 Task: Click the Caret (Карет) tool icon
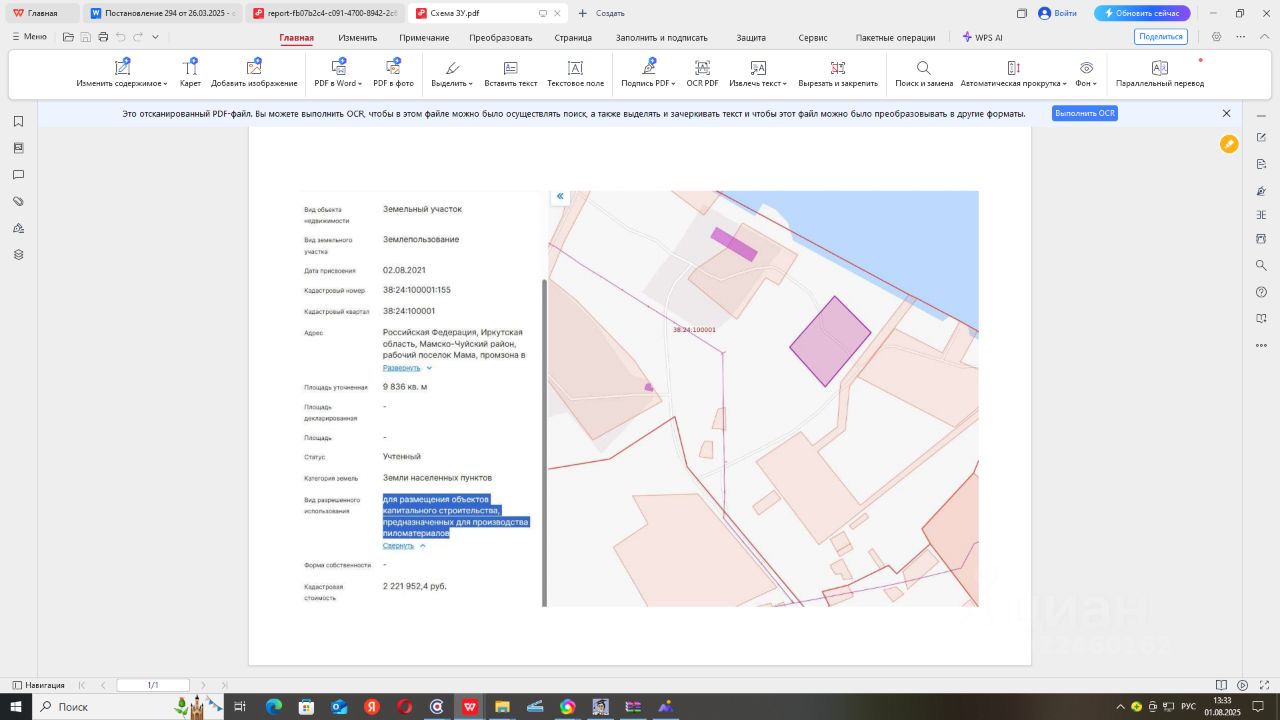click(x=190, y=69)
